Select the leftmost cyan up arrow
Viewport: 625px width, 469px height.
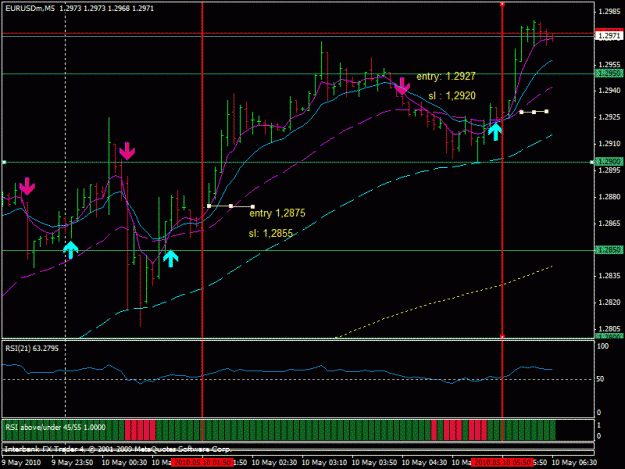click(71, 250)
